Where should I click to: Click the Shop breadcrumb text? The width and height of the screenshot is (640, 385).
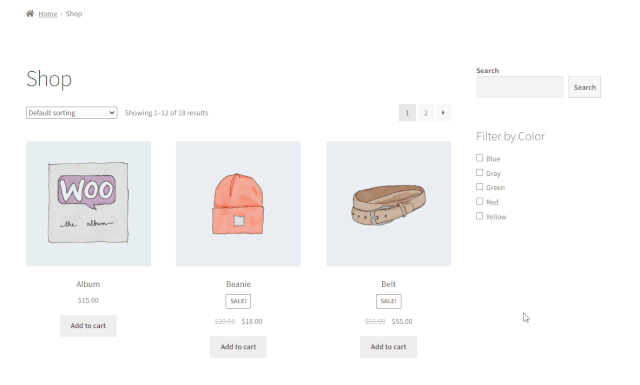point(74,14)
